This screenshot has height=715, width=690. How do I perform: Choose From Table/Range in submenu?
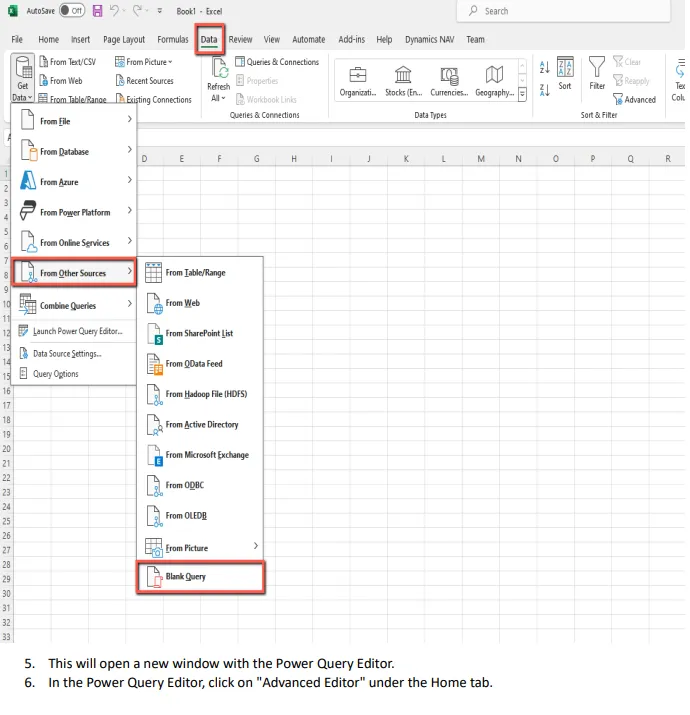[200, 273]
